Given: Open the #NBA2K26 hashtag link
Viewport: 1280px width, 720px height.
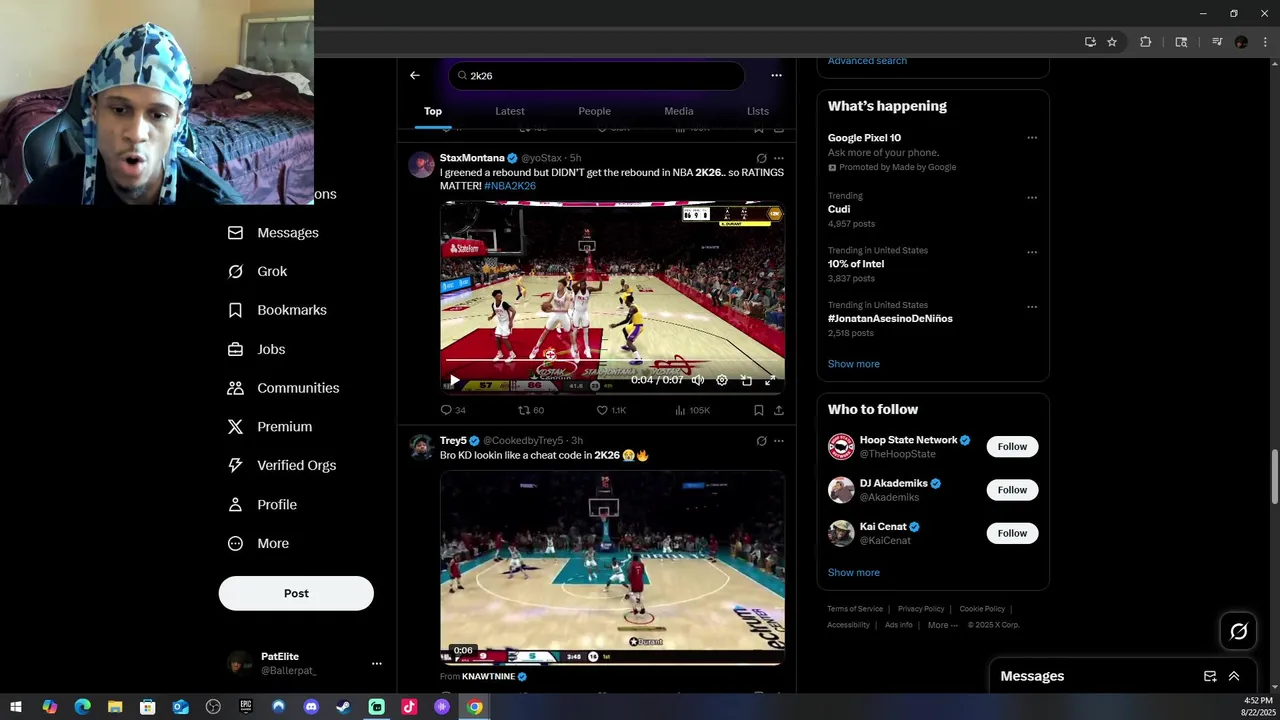Looking at the screenshot, I should 510,186.
